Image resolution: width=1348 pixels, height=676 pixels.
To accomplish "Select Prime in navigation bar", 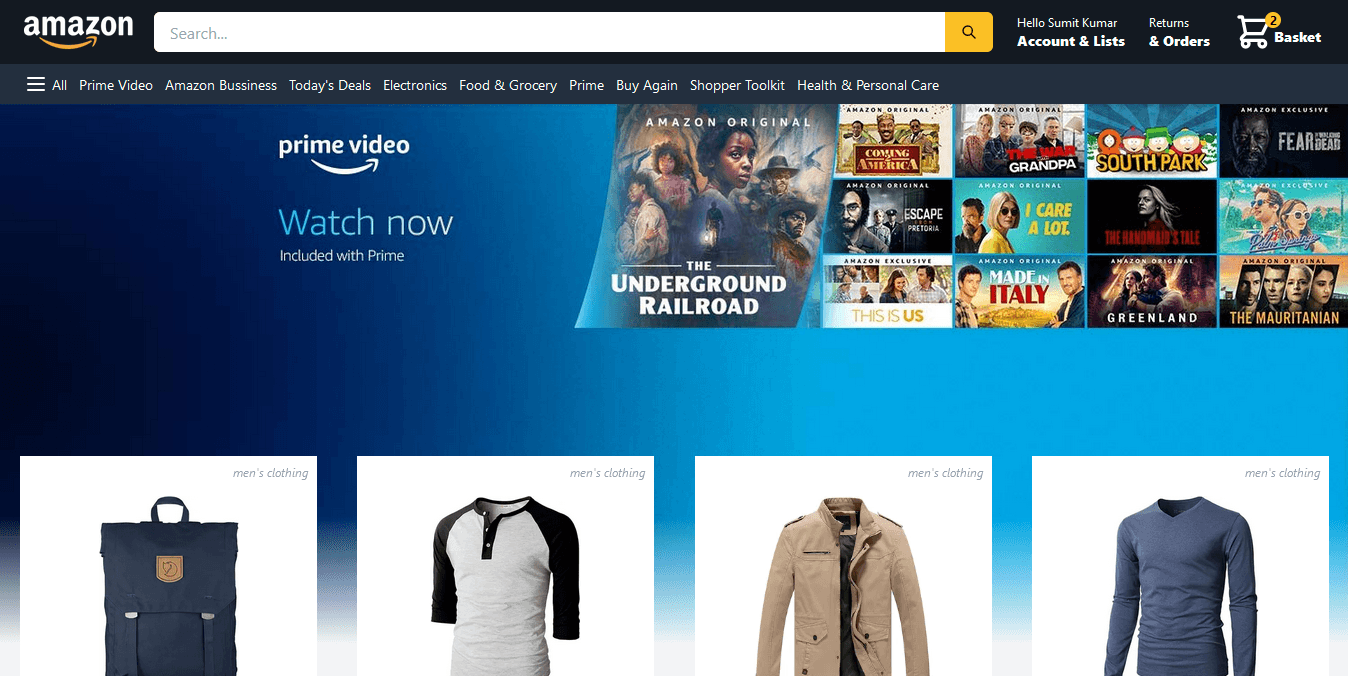I will pos(586,85).
